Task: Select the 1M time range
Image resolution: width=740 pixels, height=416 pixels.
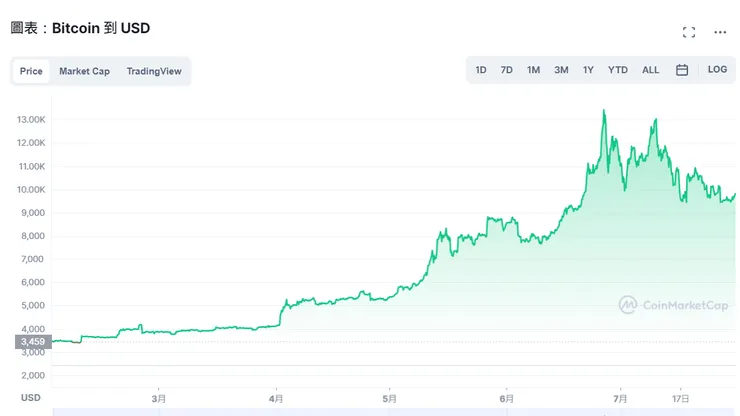Action: [x=534, y=70]
